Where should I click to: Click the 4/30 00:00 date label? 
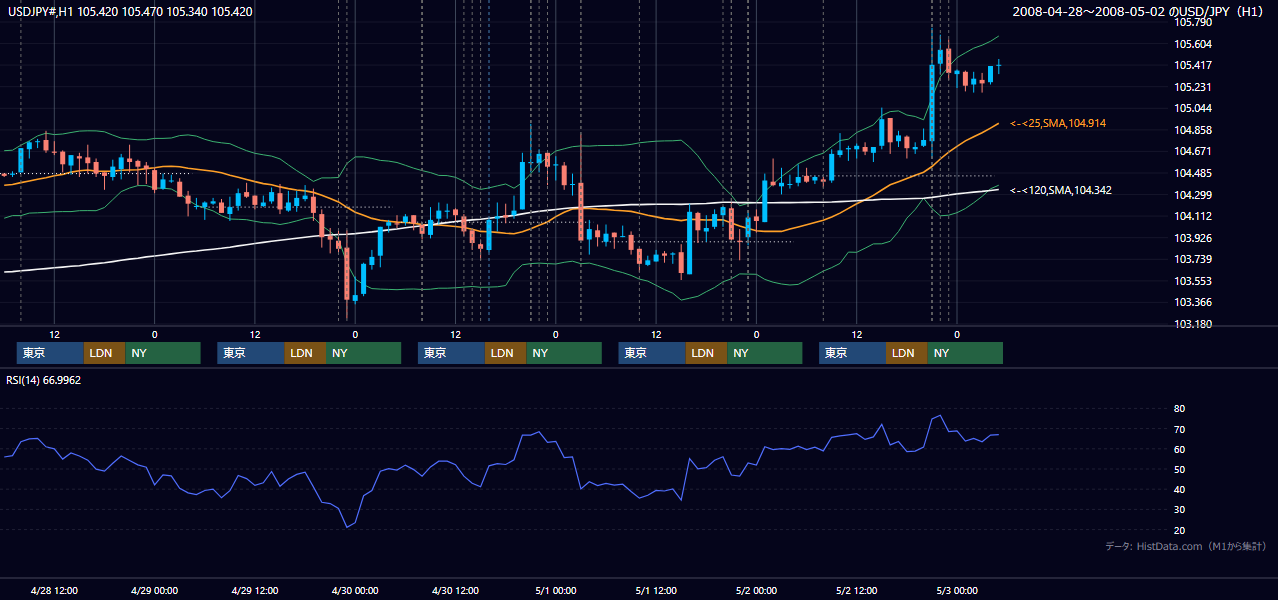point(355,590)
